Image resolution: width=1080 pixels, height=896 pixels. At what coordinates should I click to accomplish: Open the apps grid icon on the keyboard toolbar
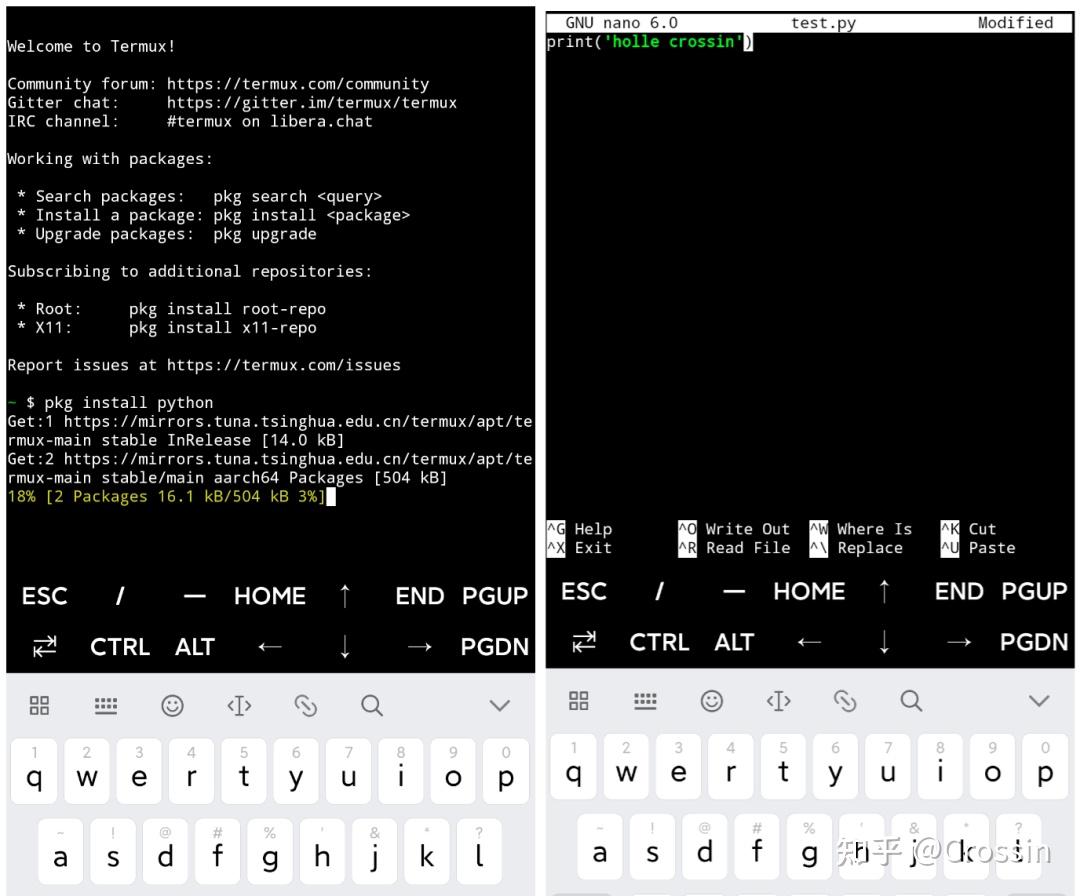pyautogui.click(x=39, y=705)
